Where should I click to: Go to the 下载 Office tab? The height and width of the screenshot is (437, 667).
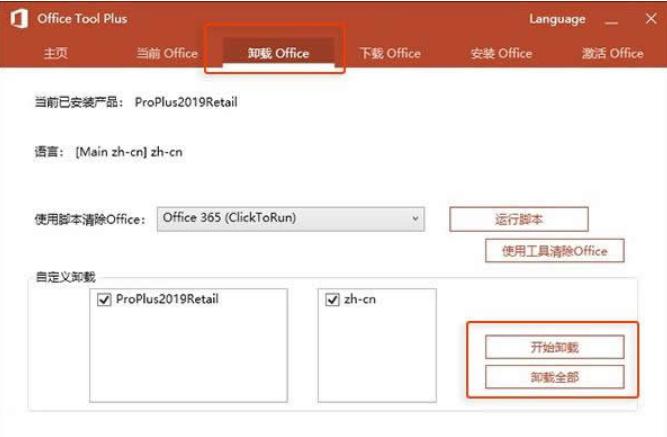pos(390,53)
